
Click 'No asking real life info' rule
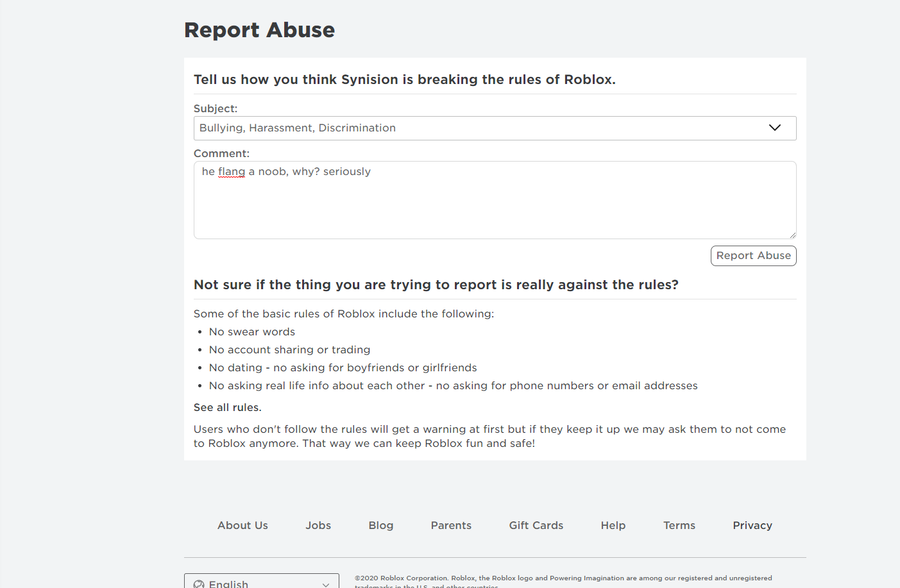click(453, 386)
